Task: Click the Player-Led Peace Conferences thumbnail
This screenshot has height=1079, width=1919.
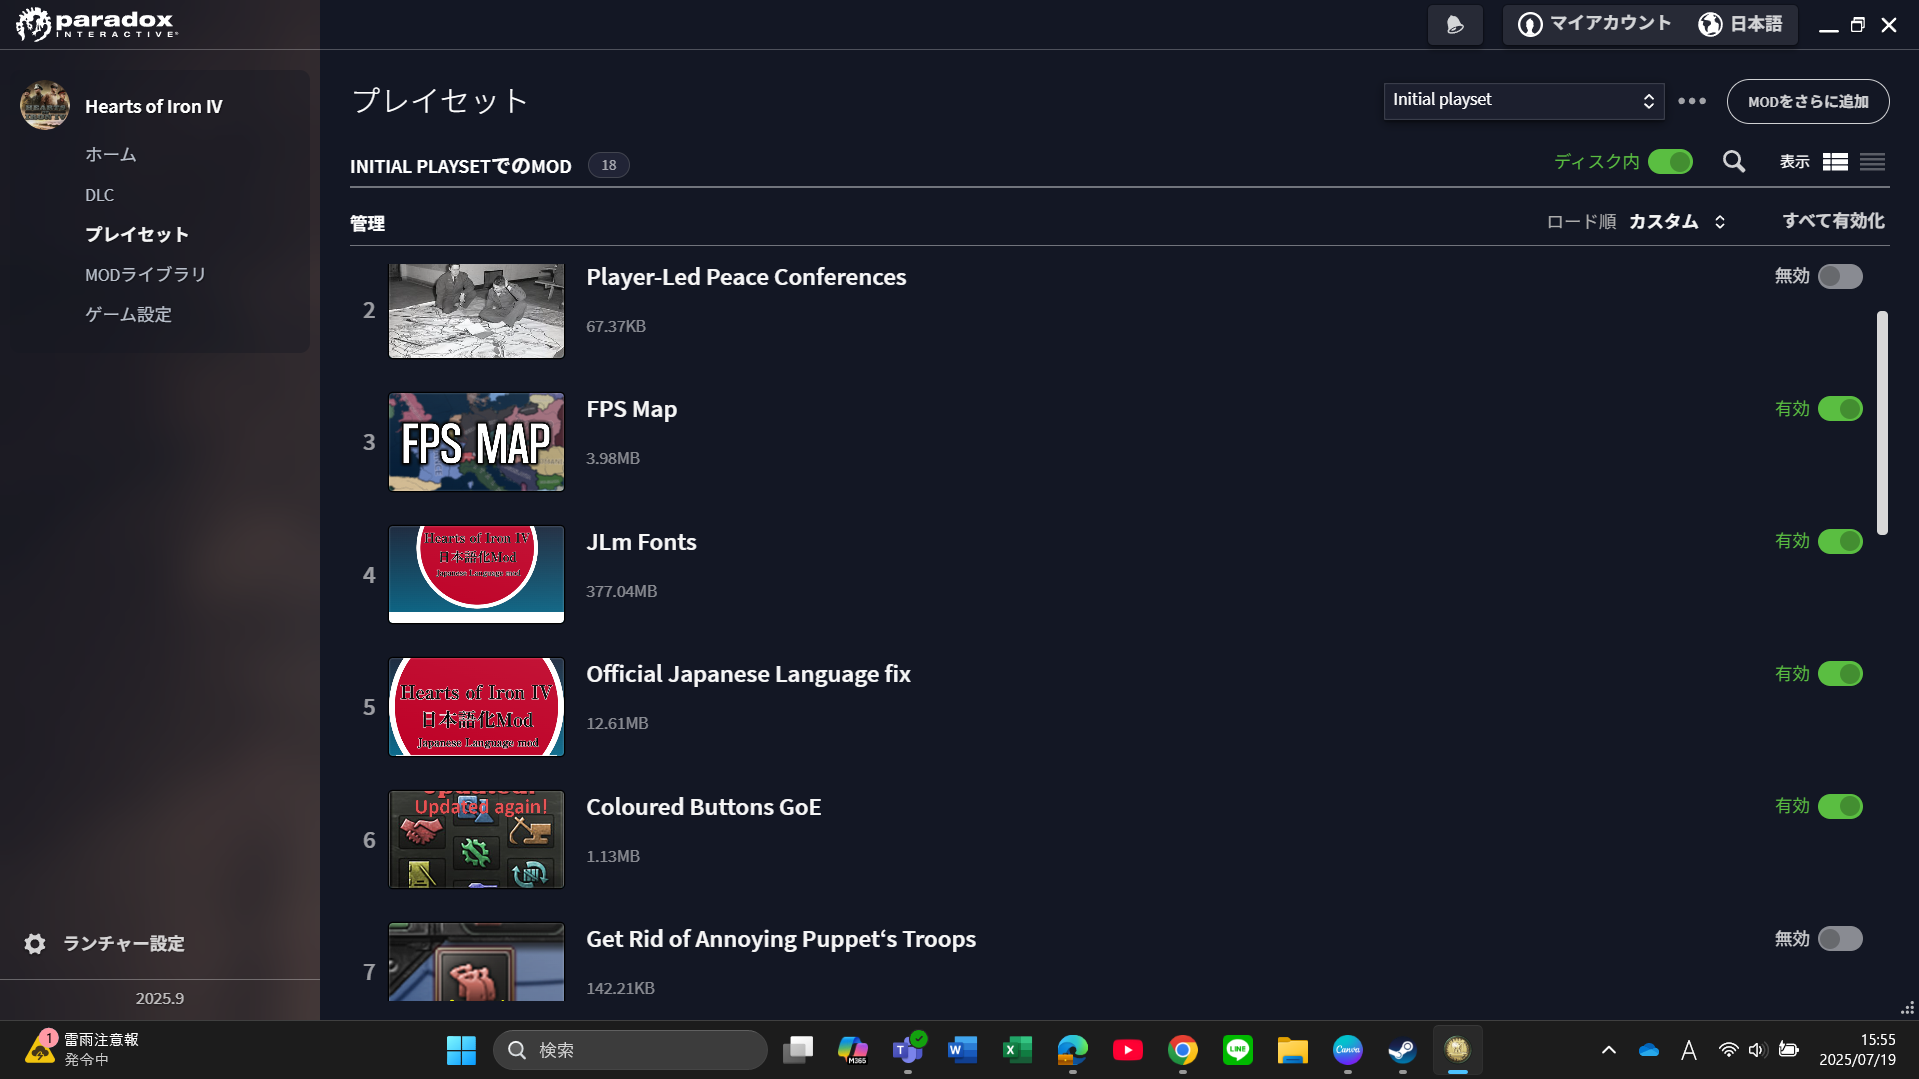Action: pos(476,311)
